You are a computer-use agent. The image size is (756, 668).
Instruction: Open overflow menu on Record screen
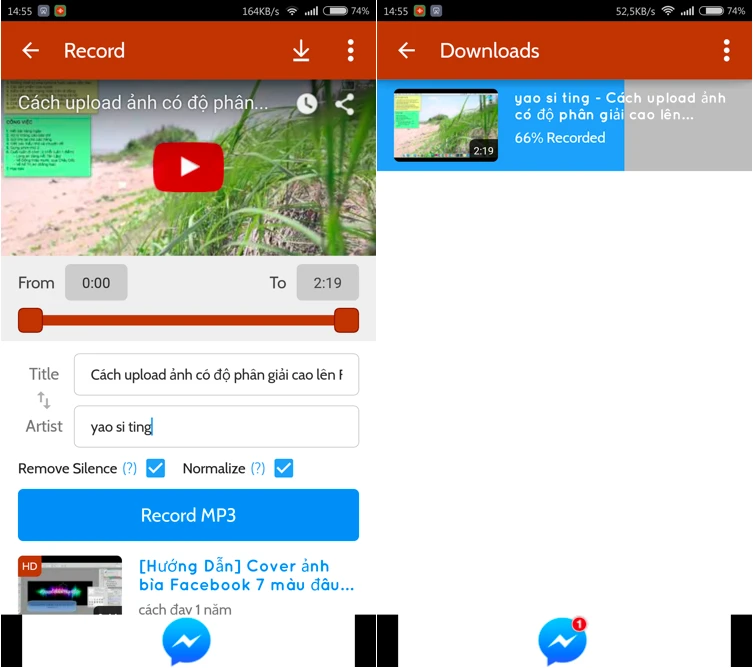pyautogui.click(x=350, y=51)
